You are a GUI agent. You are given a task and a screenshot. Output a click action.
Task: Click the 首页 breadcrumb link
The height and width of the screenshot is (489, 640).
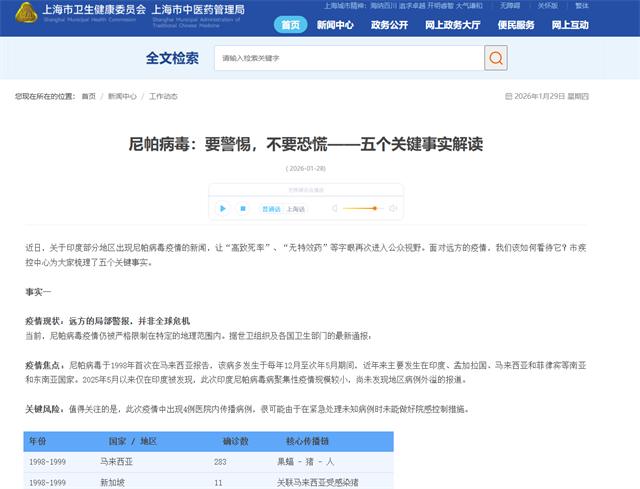(x=89, y=97)
